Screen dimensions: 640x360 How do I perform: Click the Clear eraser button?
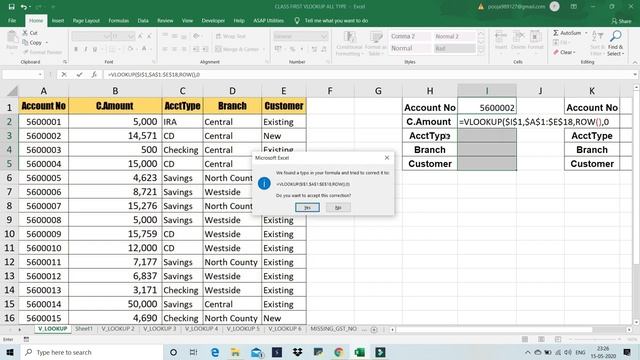click(564, 52)
